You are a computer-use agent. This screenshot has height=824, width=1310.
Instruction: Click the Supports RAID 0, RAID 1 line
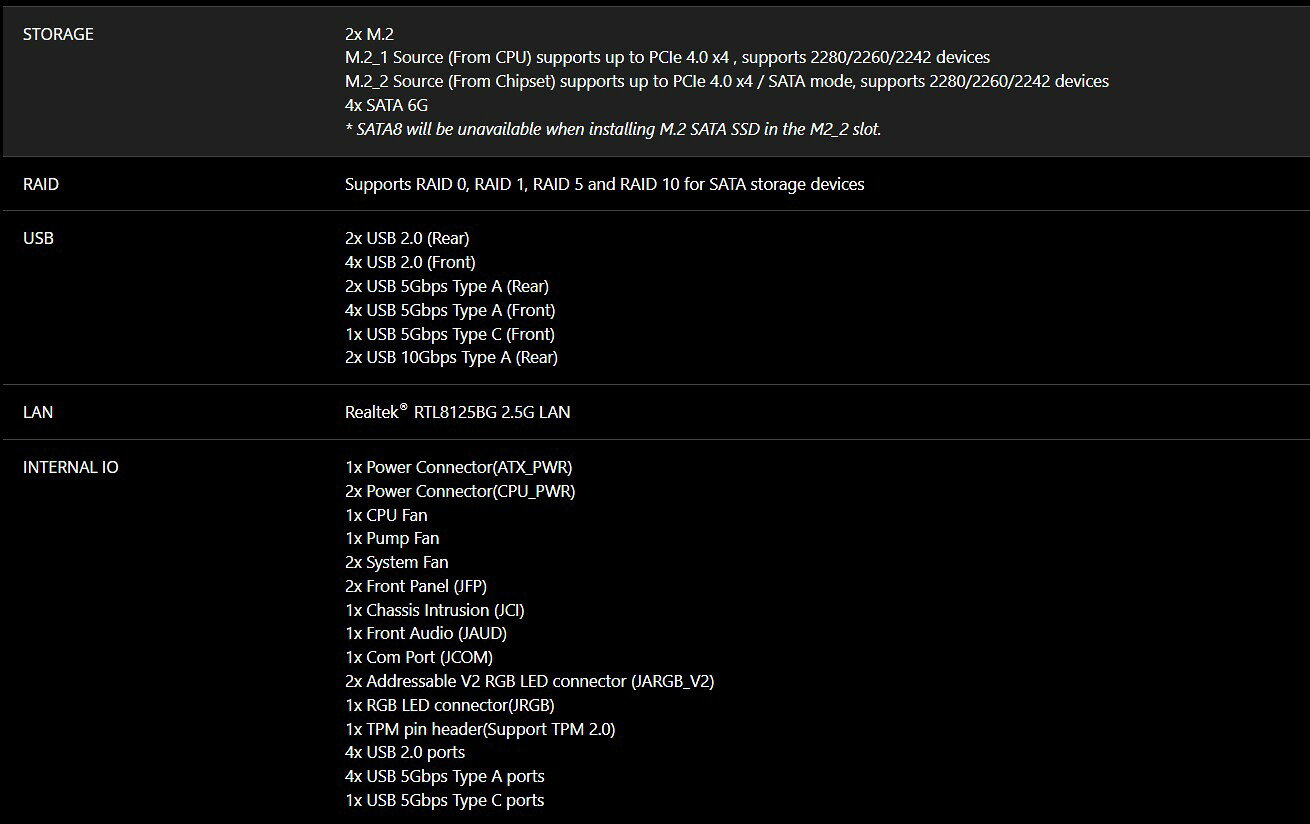605,184
